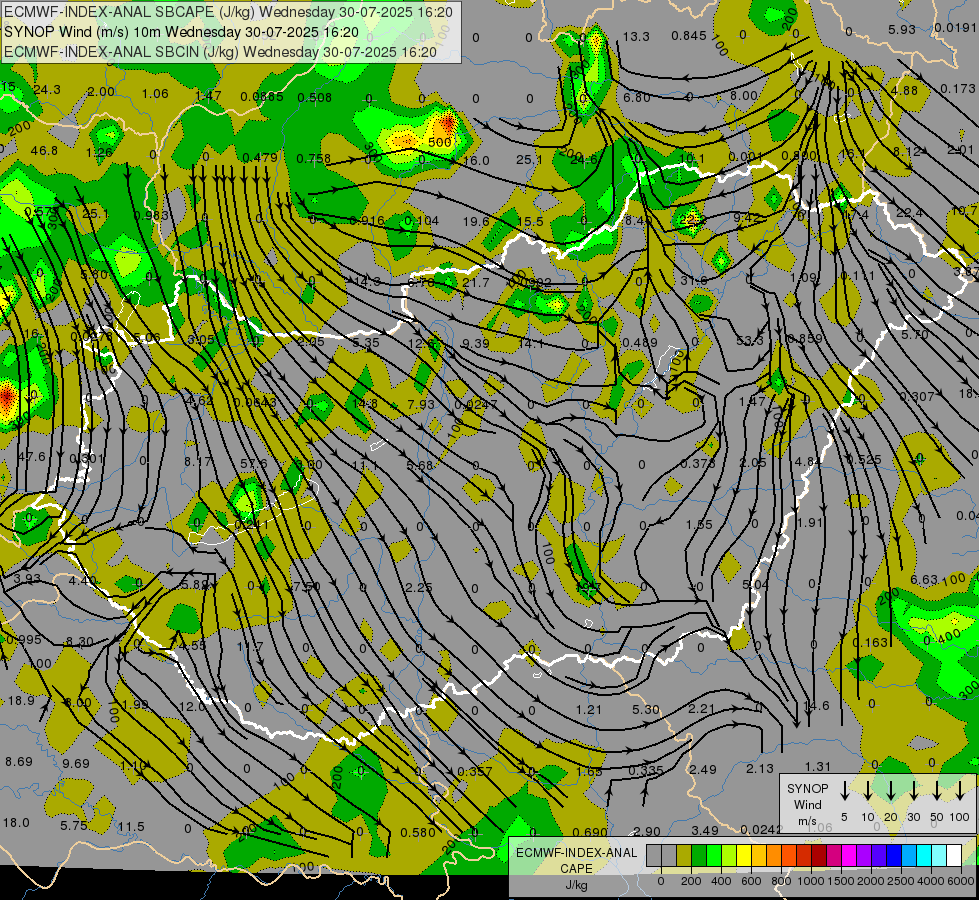The height and width of the screenshot is (900, 979).
Task: Click the 57.6 value on map
Action: coord(253,464)
